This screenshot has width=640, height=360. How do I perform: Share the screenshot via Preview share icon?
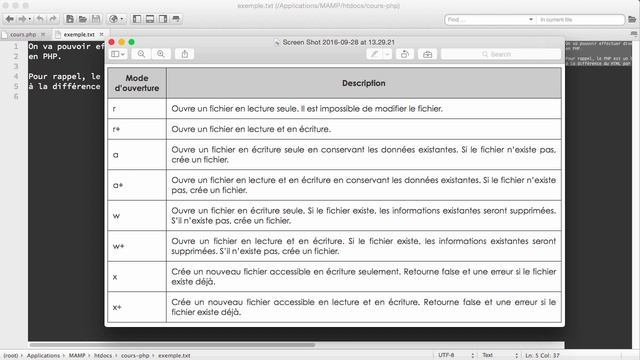pos(184,54)
